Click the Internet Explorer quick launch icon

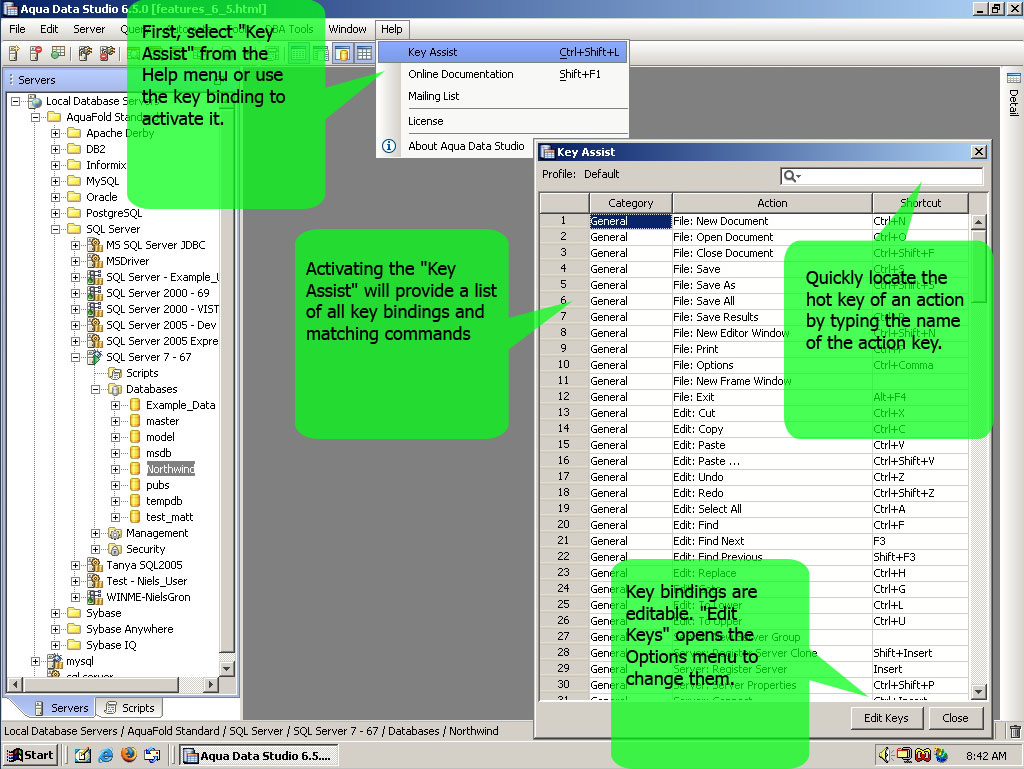[106, 755]
